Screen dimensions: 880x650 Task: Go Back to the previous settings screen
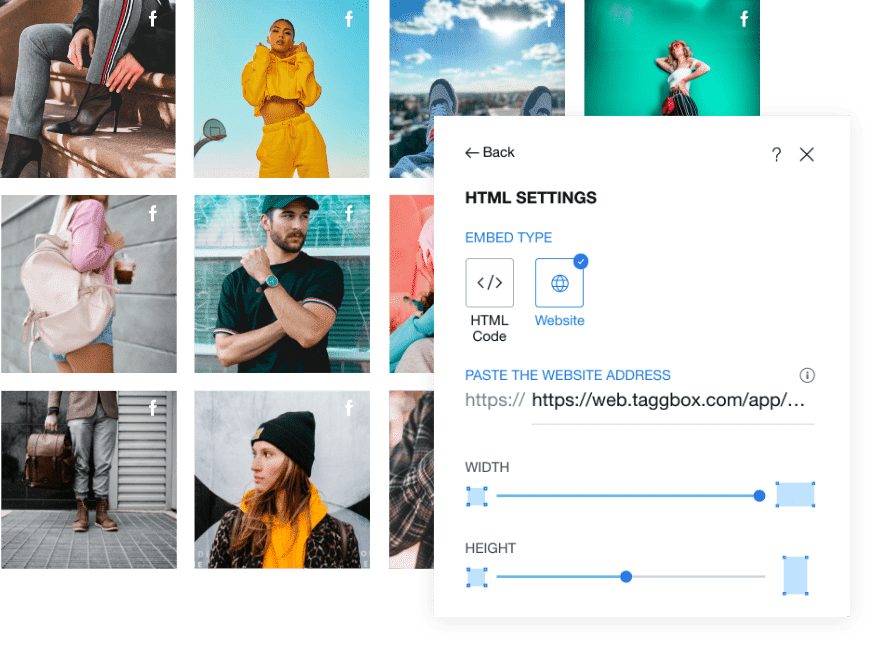click(490, 152)
